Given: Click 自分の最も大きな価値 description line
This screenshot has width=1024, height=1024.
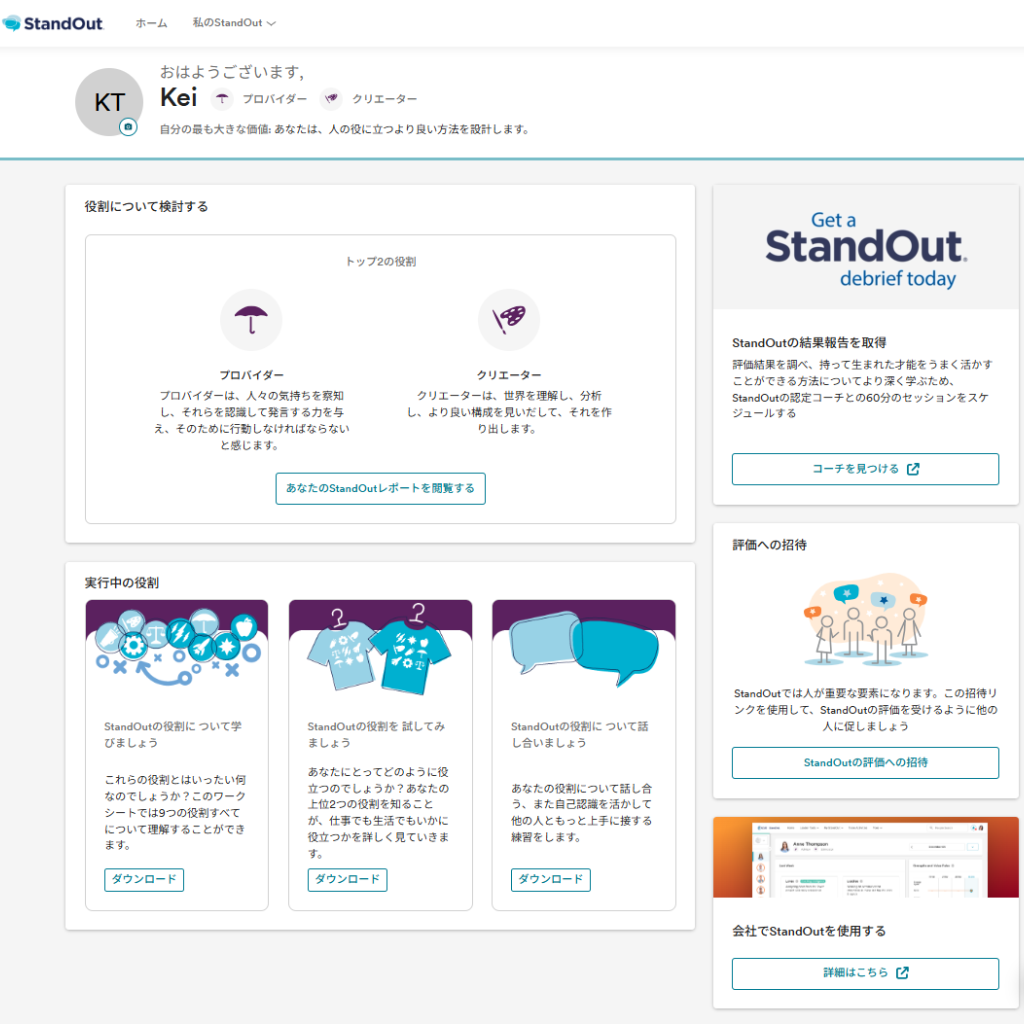Looking at the screenshot, I should (x=344, y=129).
